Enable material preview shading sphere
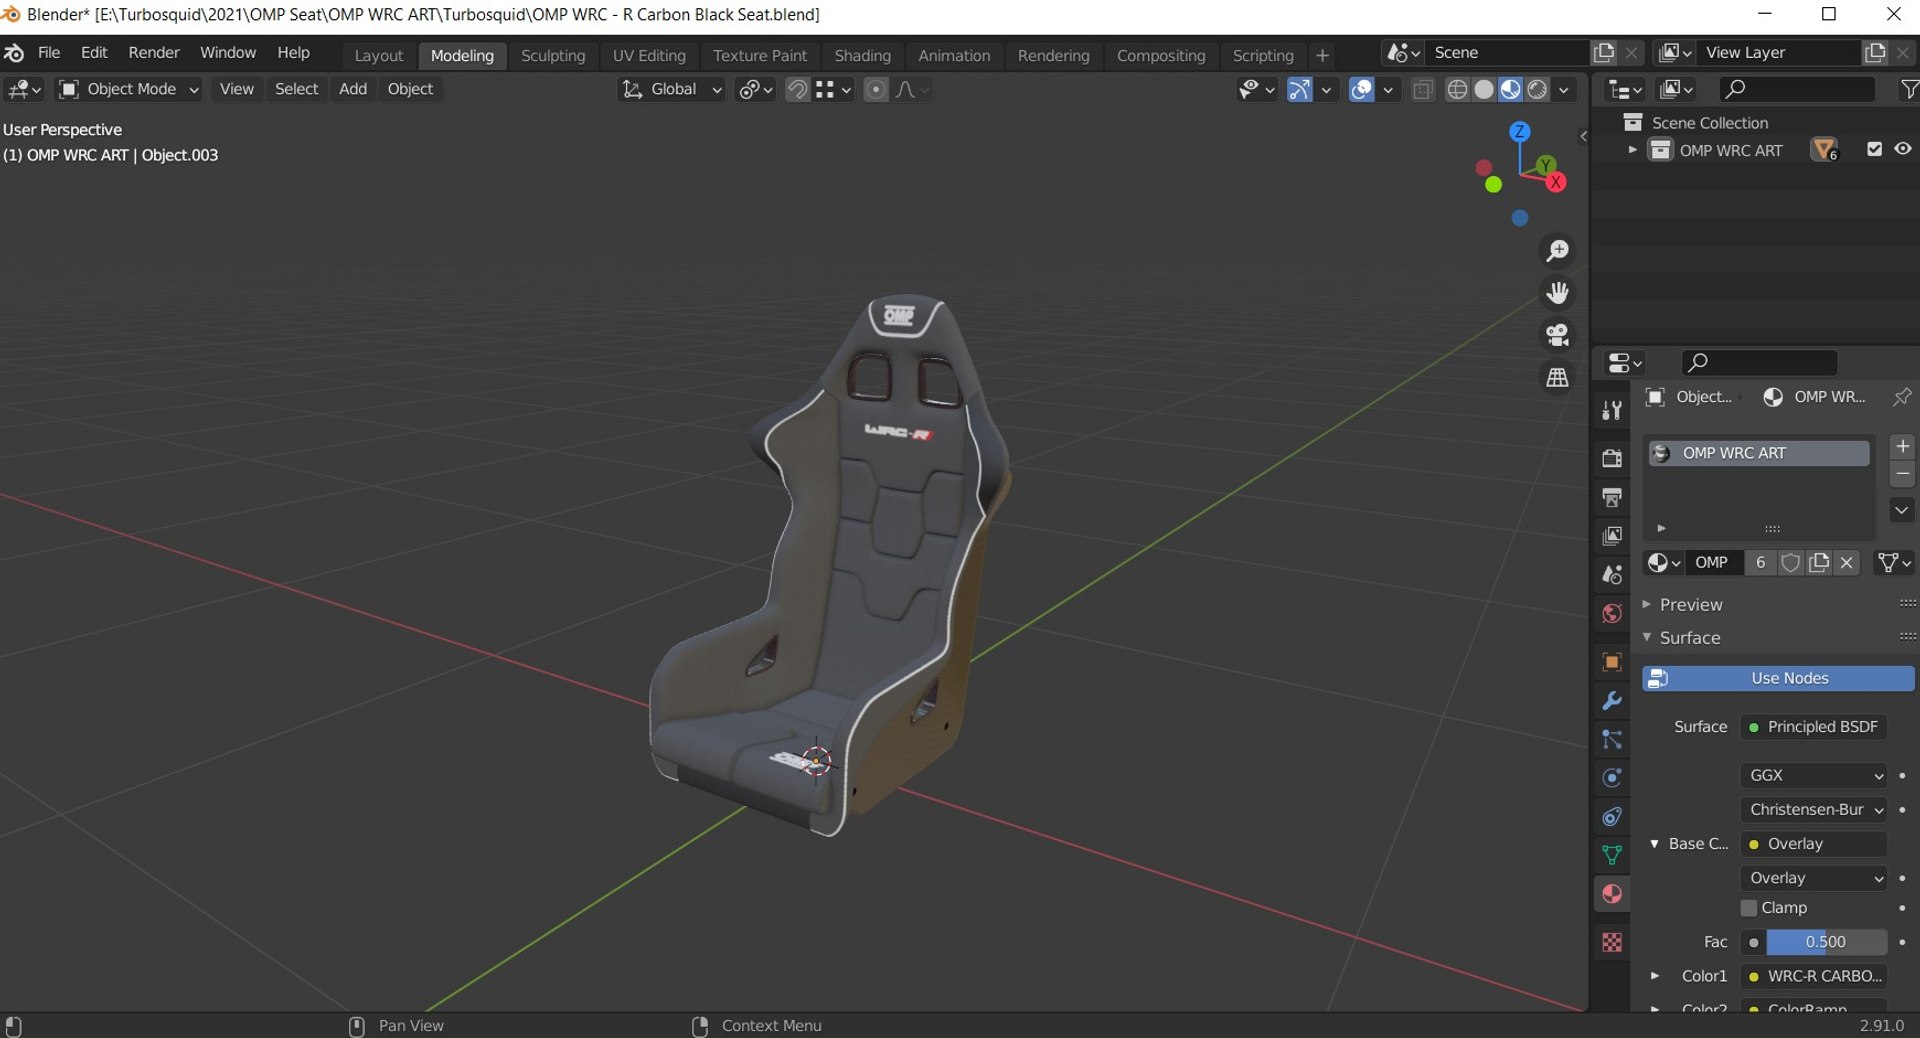The image size is (1920, 1038). 1511,90
